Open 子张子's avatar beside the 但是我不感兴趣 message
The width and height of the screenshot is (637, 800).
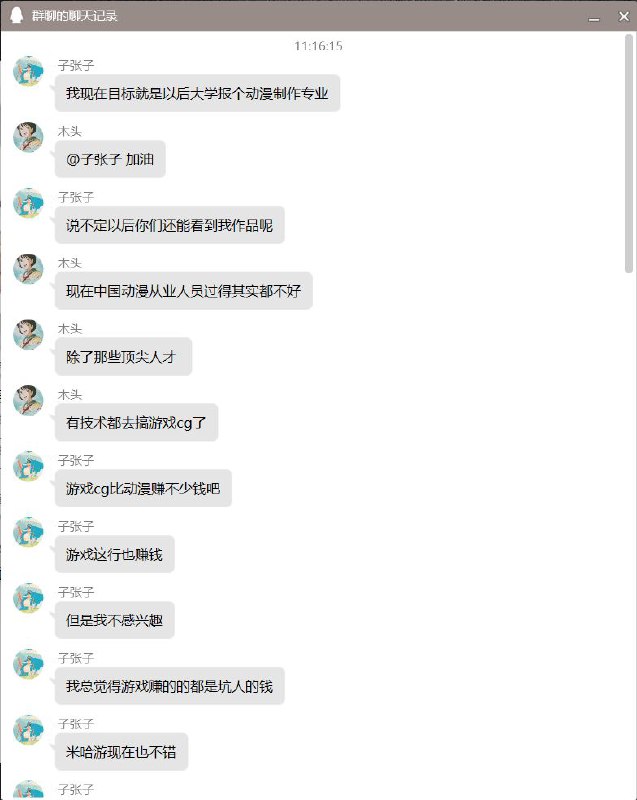pos(28,599)
